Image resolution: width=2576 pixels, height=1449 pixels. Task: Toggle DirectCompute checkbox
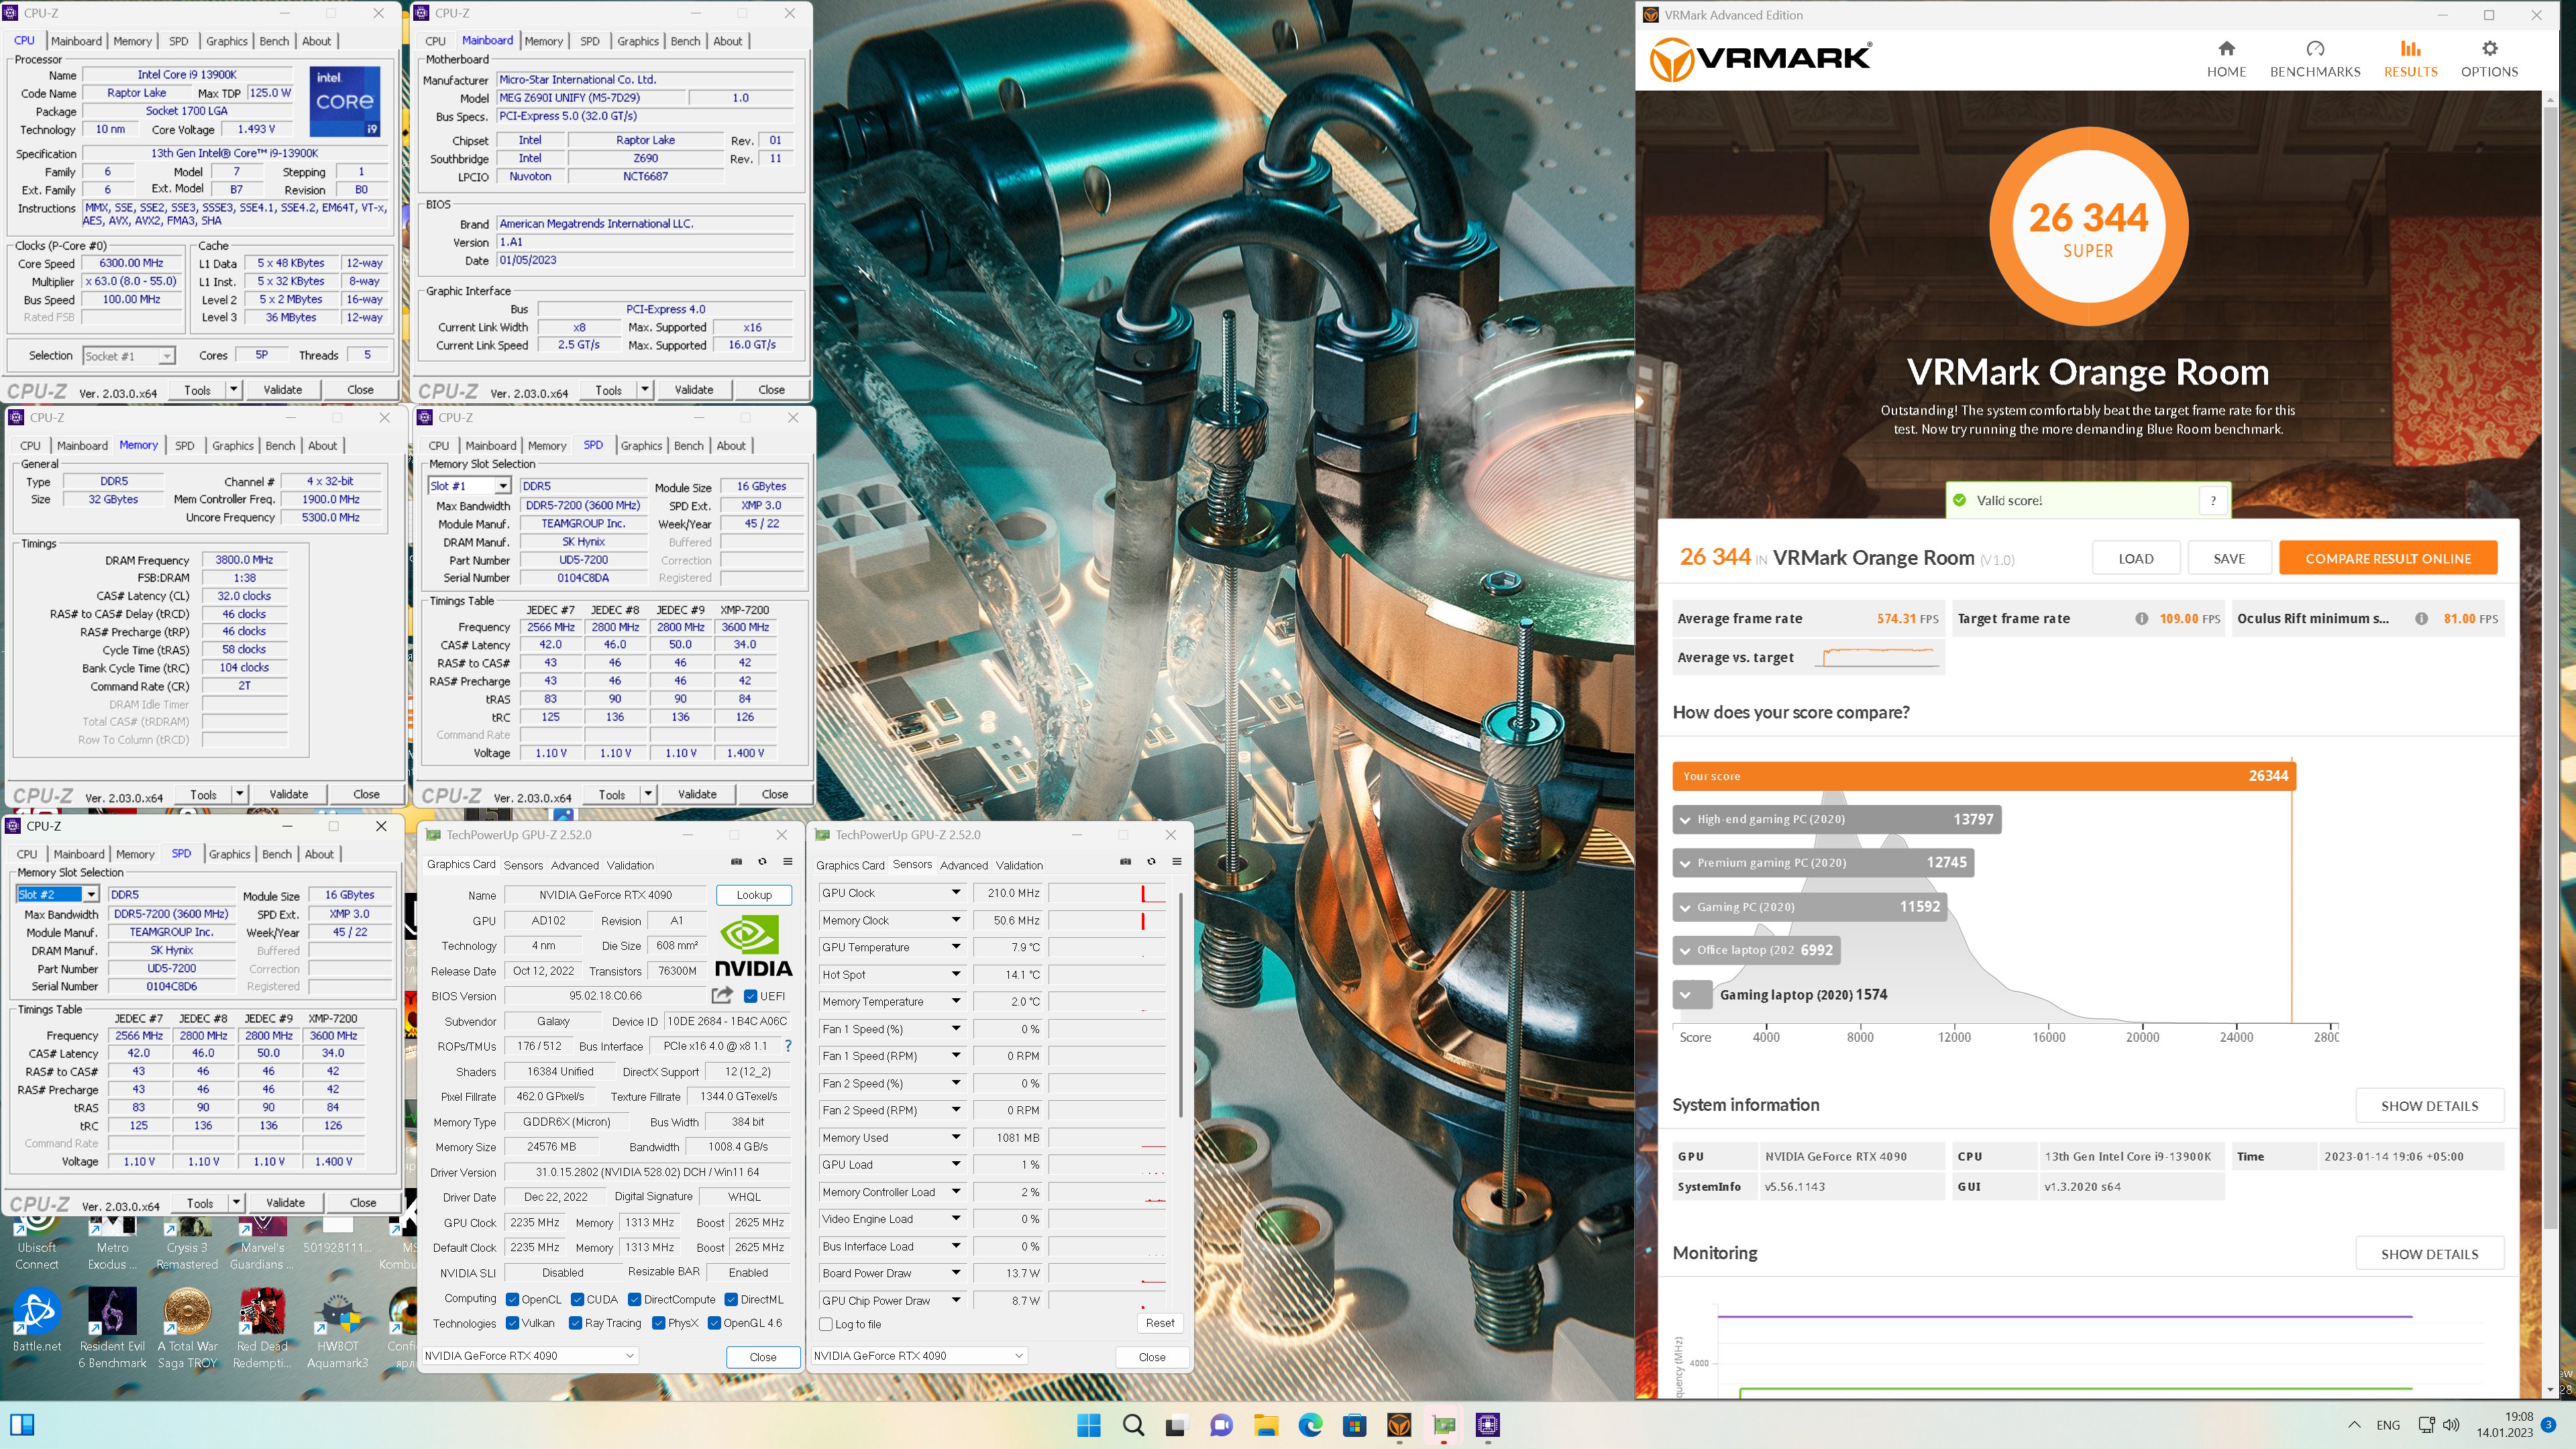(x=634, y=1300)
